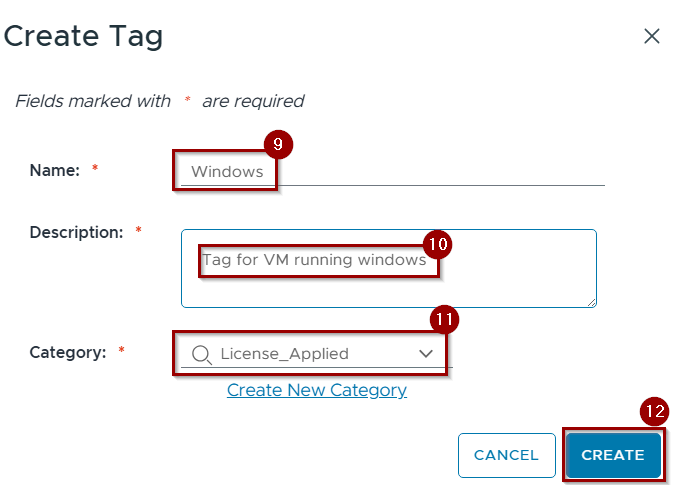Screen dimensions: 678x485
Task: Click the required fields notice text
Action: [160, 101]
